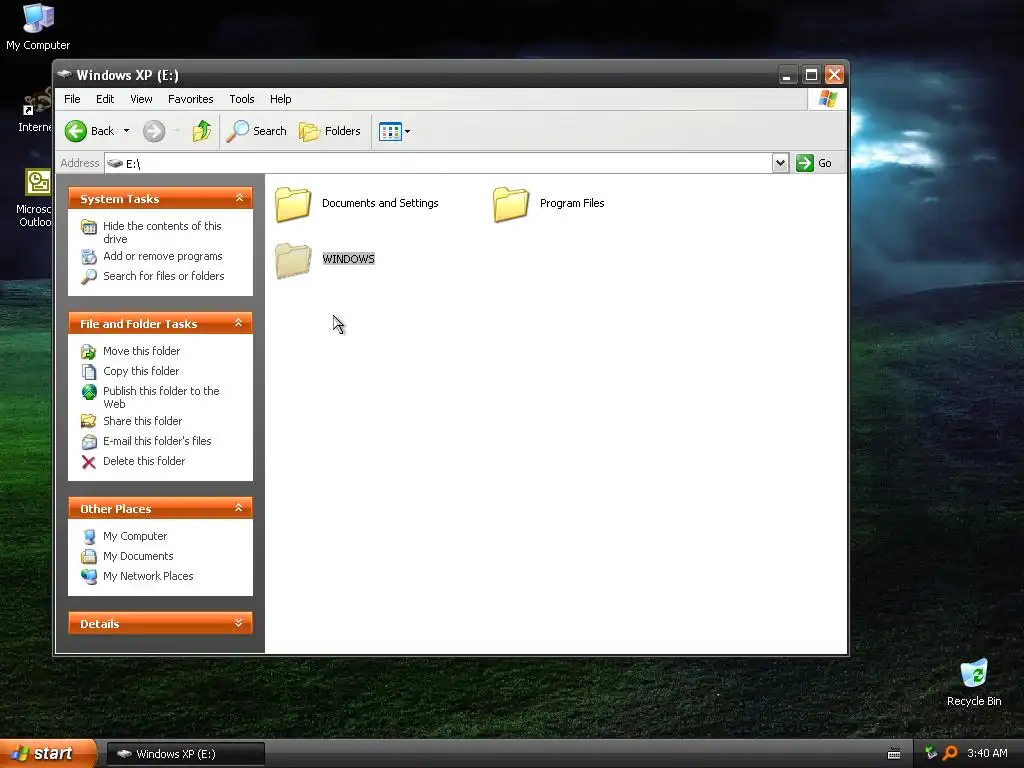Click the Share this folder icon

tap(89, 421)
